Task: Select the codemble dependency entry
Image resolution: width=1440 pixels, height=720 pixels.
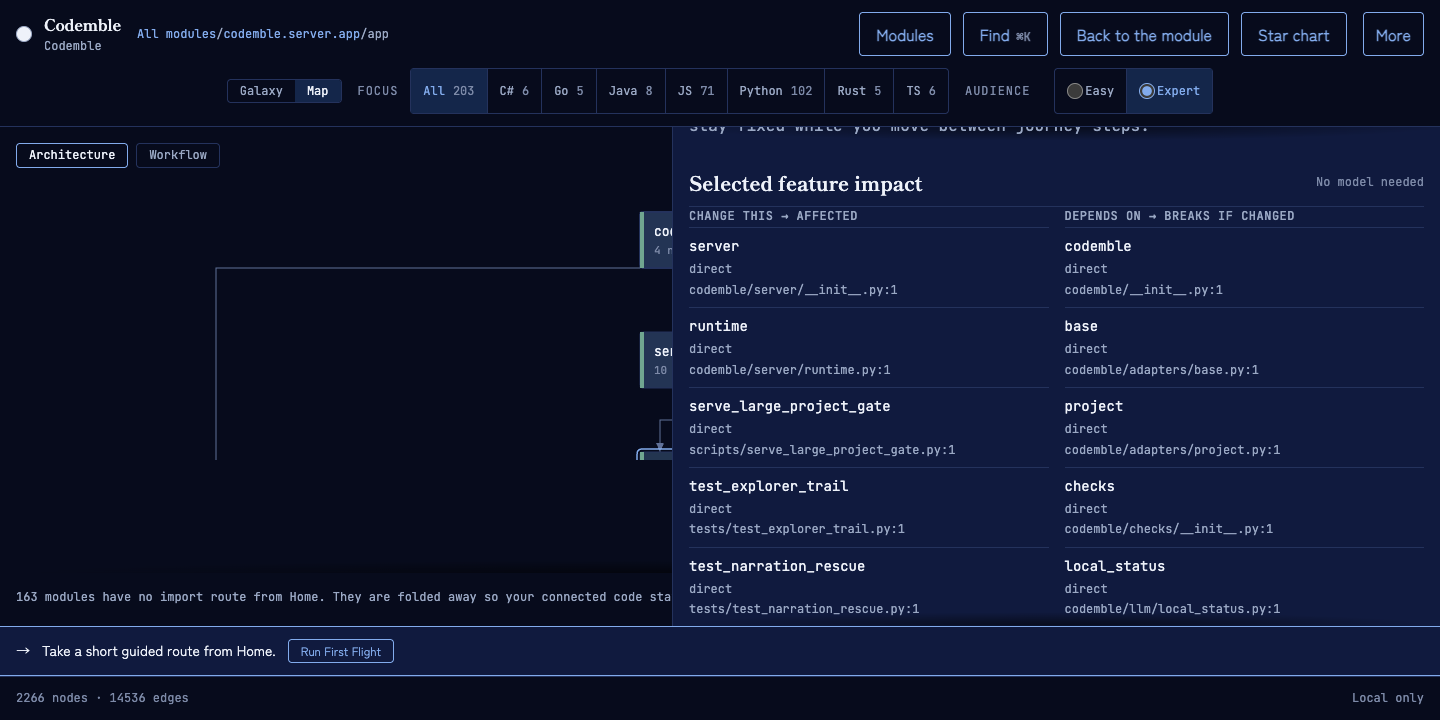Action: (1244, 267)
